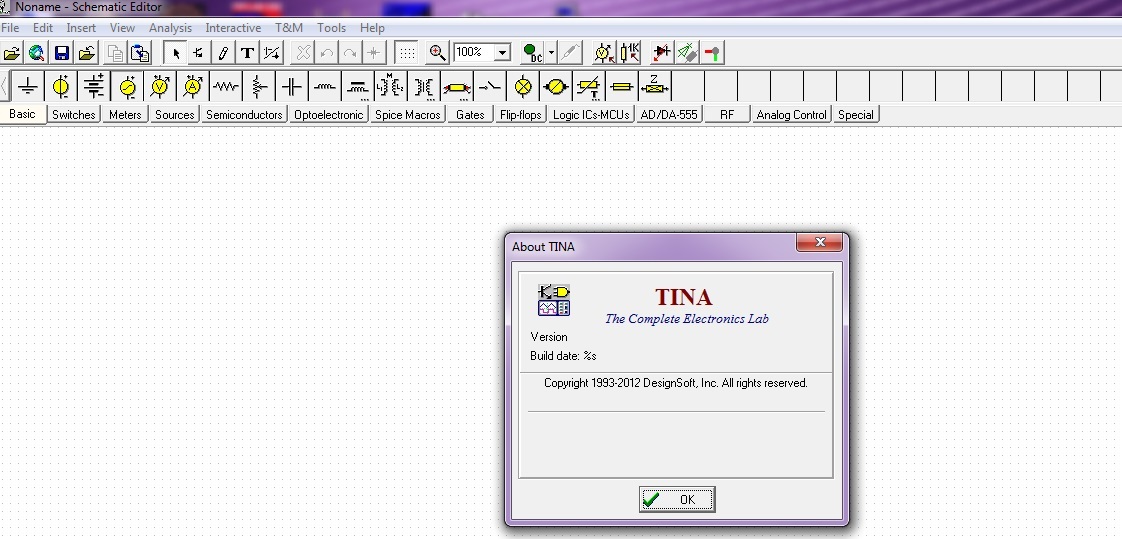Viewport: 1122px width, 539px height.
Task: Click the Redo arrow icon
Action: coord(350,52)
